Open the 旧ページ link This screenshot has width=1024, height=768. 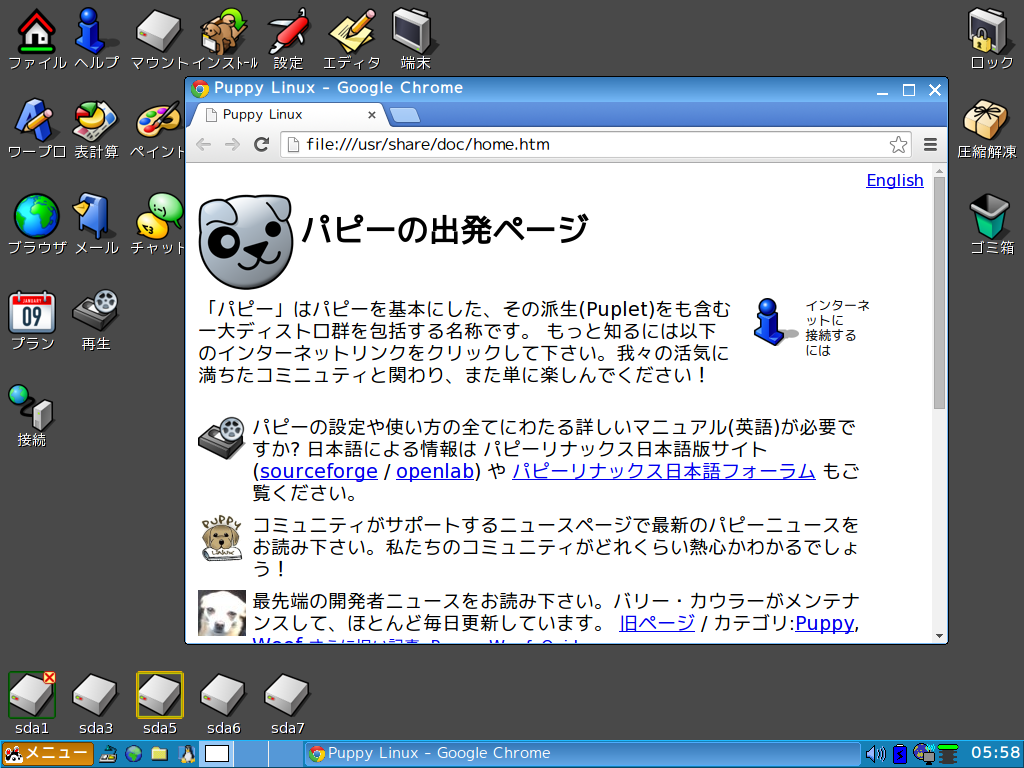click(656, 623)
